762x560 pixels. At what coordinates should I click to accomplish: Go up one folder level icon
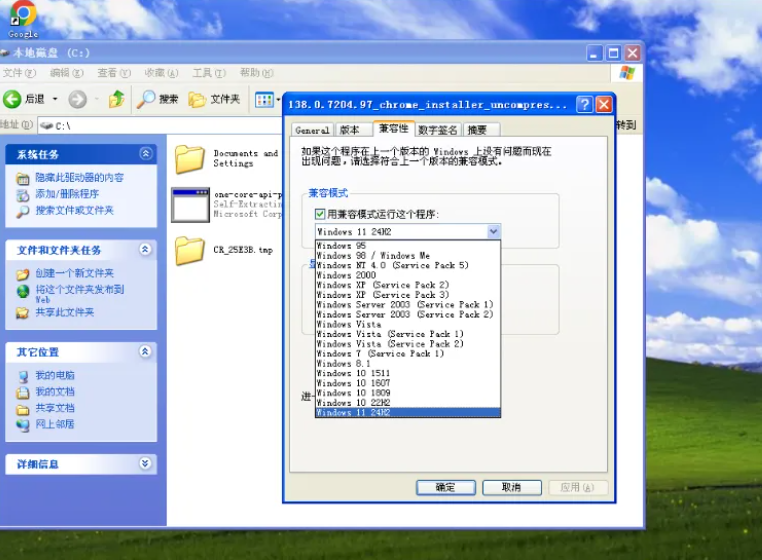pos(117,99)
